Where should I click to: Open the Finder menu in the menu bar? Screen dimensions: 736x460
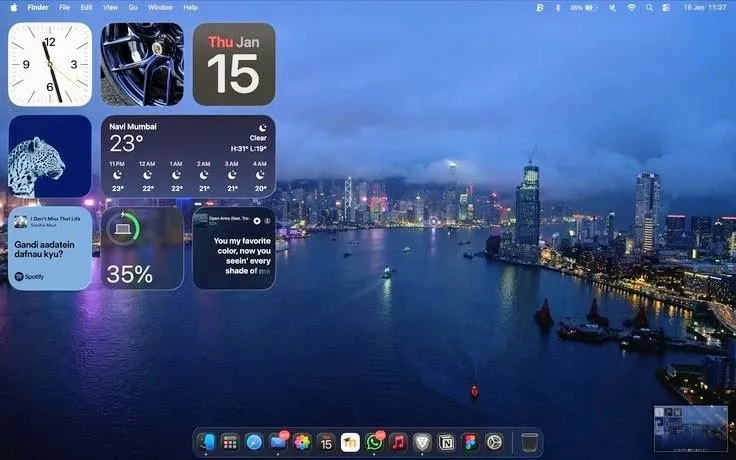(x=38, y=8)
